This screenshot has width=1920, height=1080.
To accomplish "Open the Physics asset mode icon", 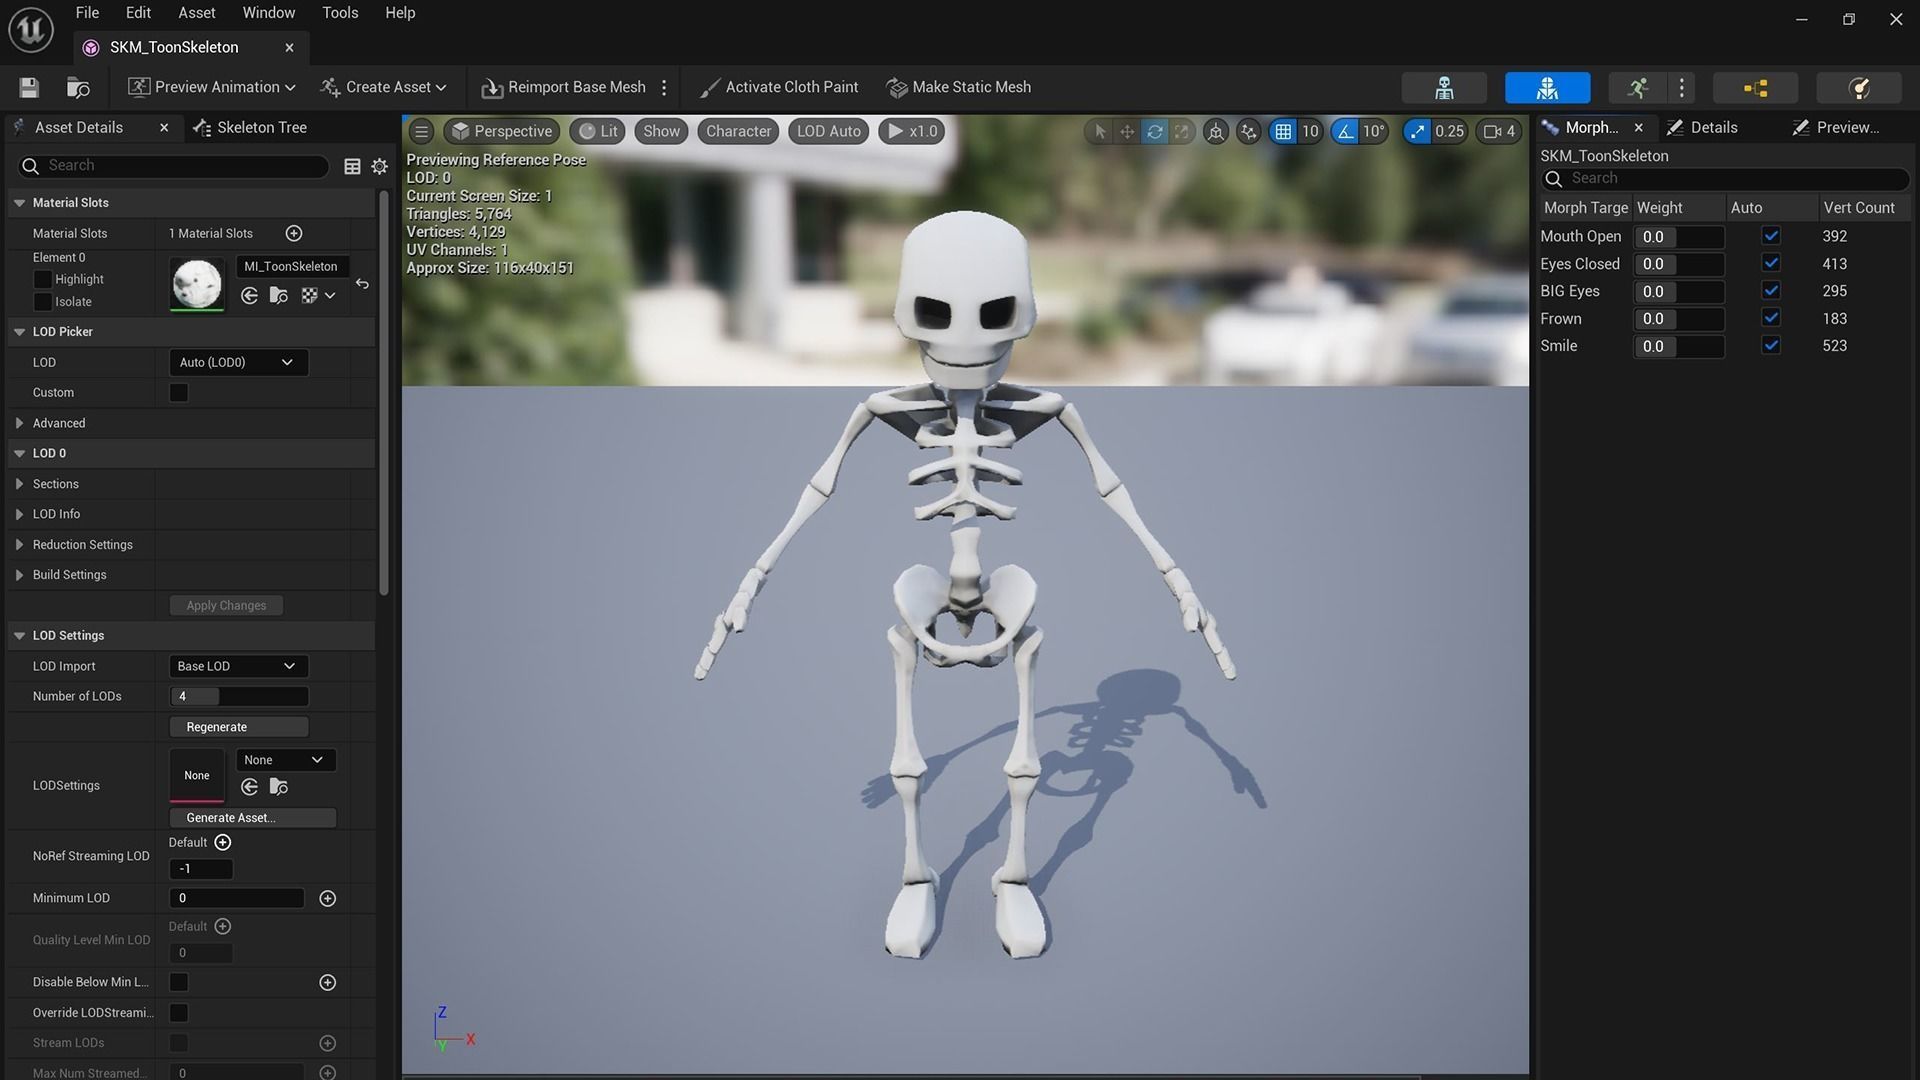I will 1859,88.
